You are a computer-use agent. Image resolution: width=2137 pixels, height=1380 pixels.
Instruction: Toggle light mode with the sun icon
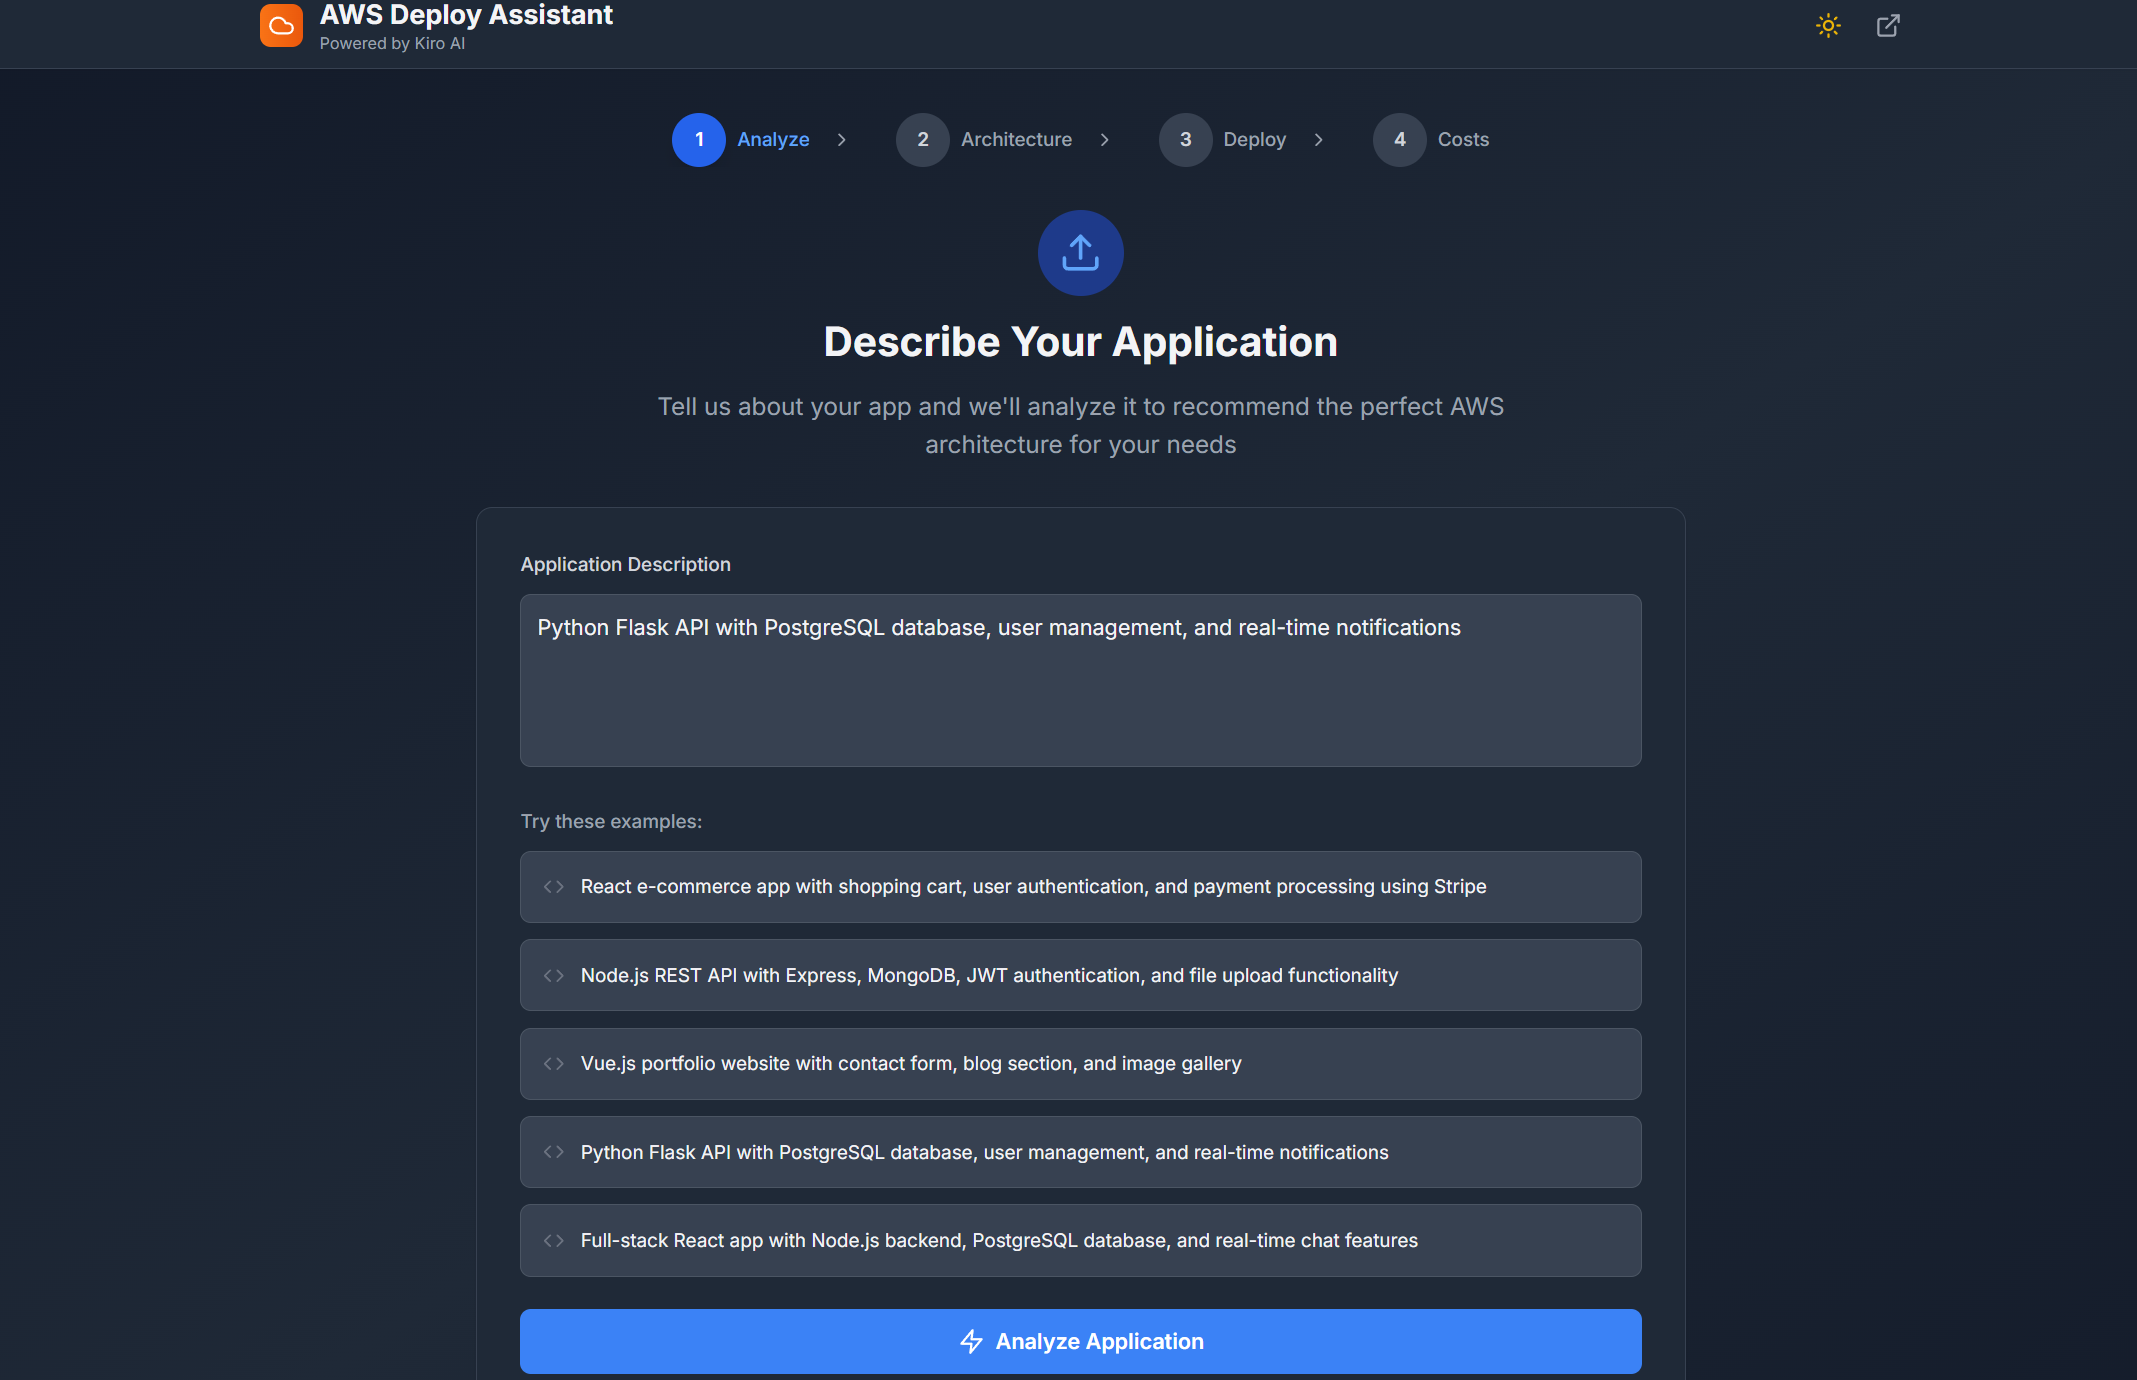click(x=1828, y=26)
